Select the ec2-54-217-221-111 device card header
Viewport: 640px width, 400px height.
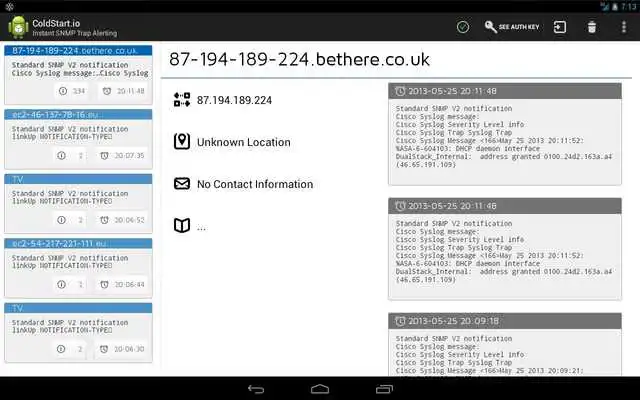click(78, 244)
